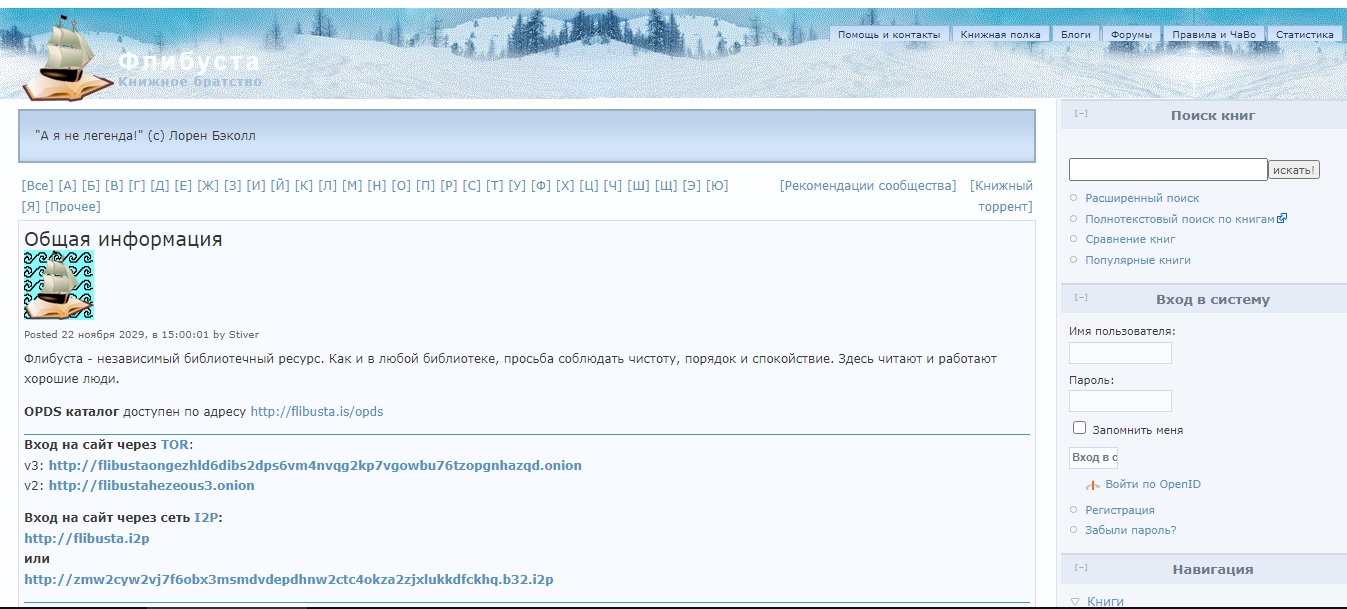Select the letter [Ф] filter
The image size is (1347, 609).
[x=541, y=186]
